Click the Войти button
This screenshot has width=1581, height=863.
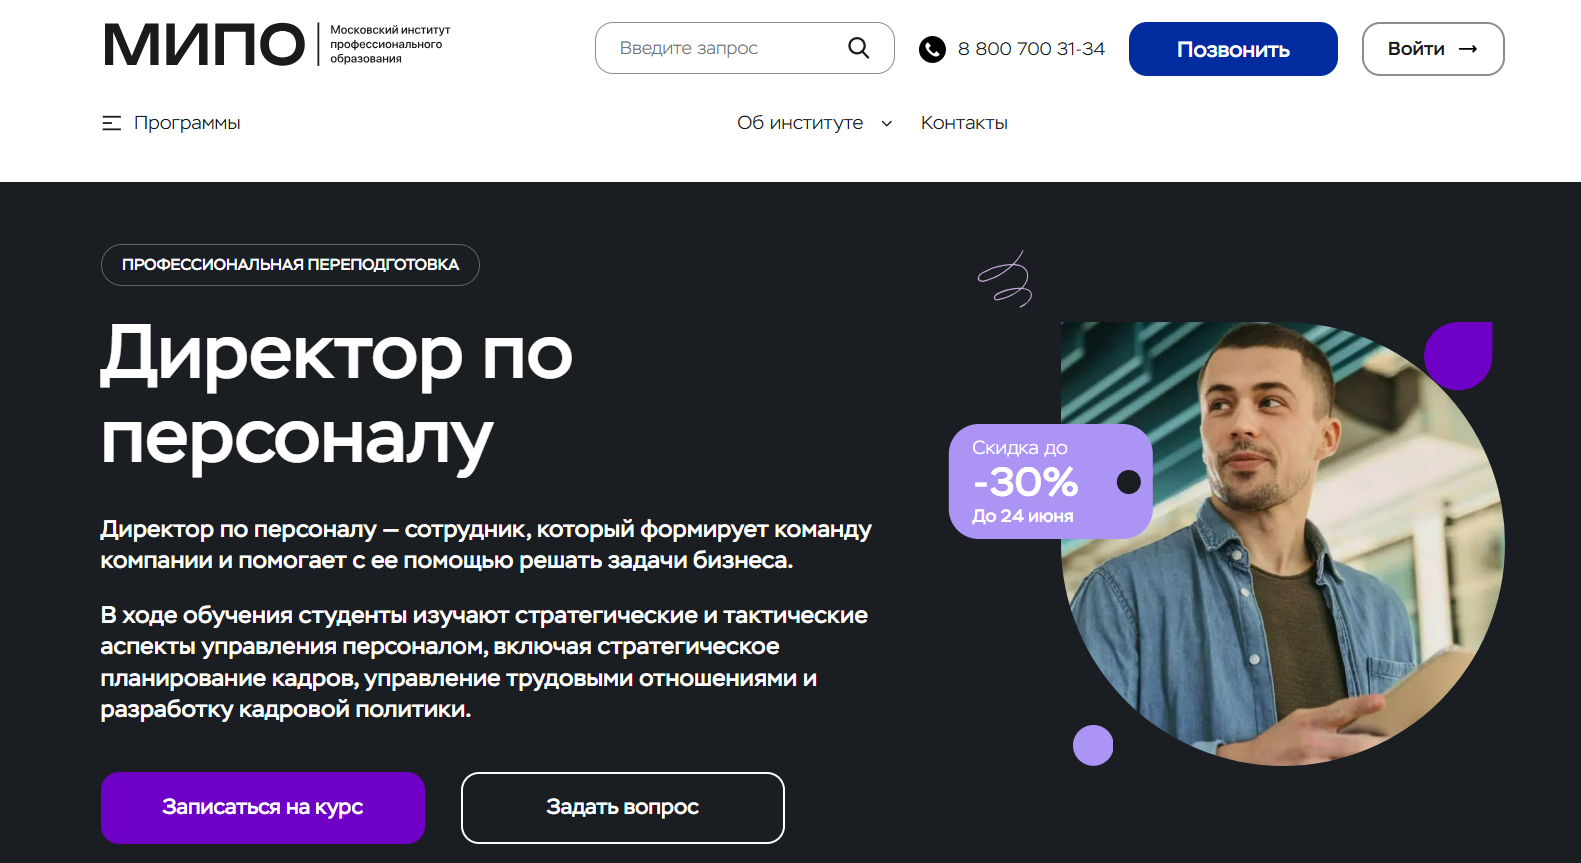pyautogui.click(x=1433, y=49)
